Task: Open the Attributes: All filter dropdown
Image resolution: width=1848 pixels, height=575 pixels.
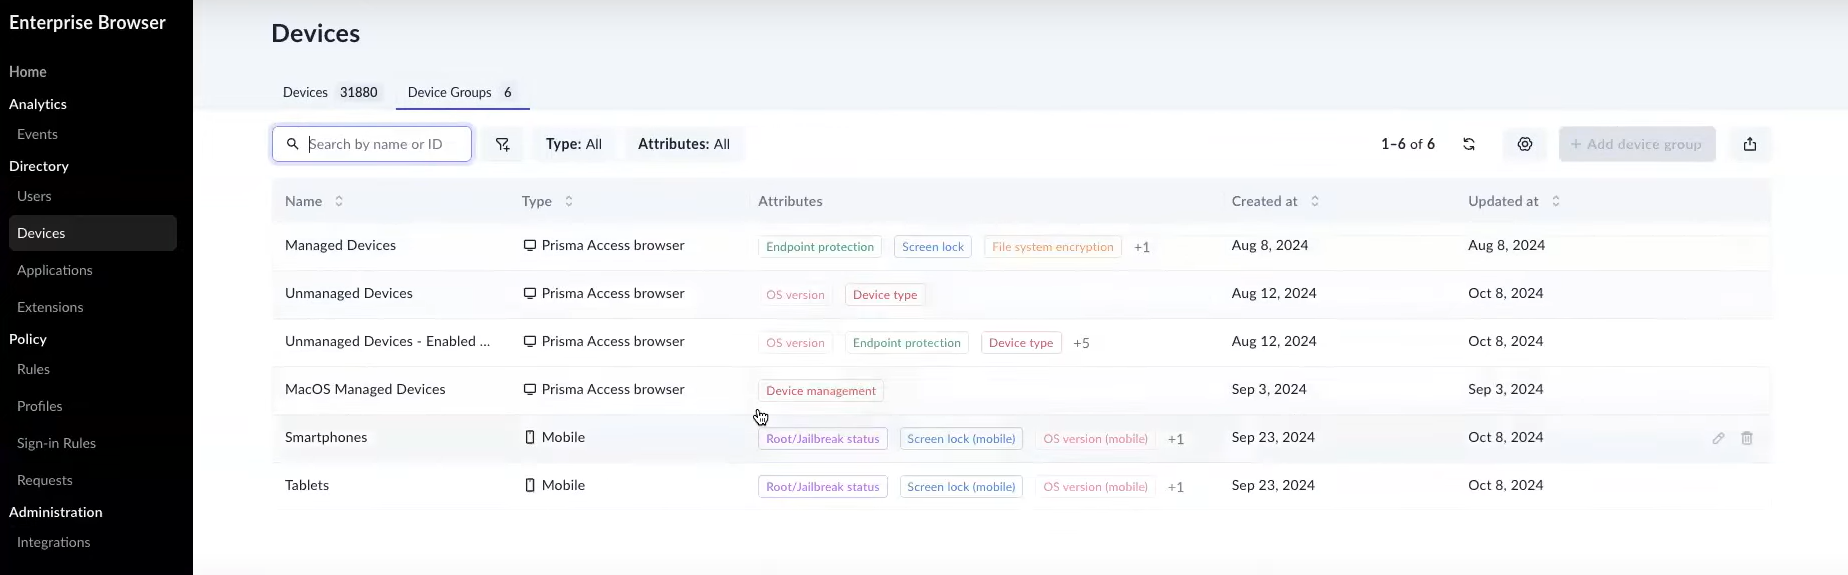Action: pyautogui.click(x=683, y=144)
